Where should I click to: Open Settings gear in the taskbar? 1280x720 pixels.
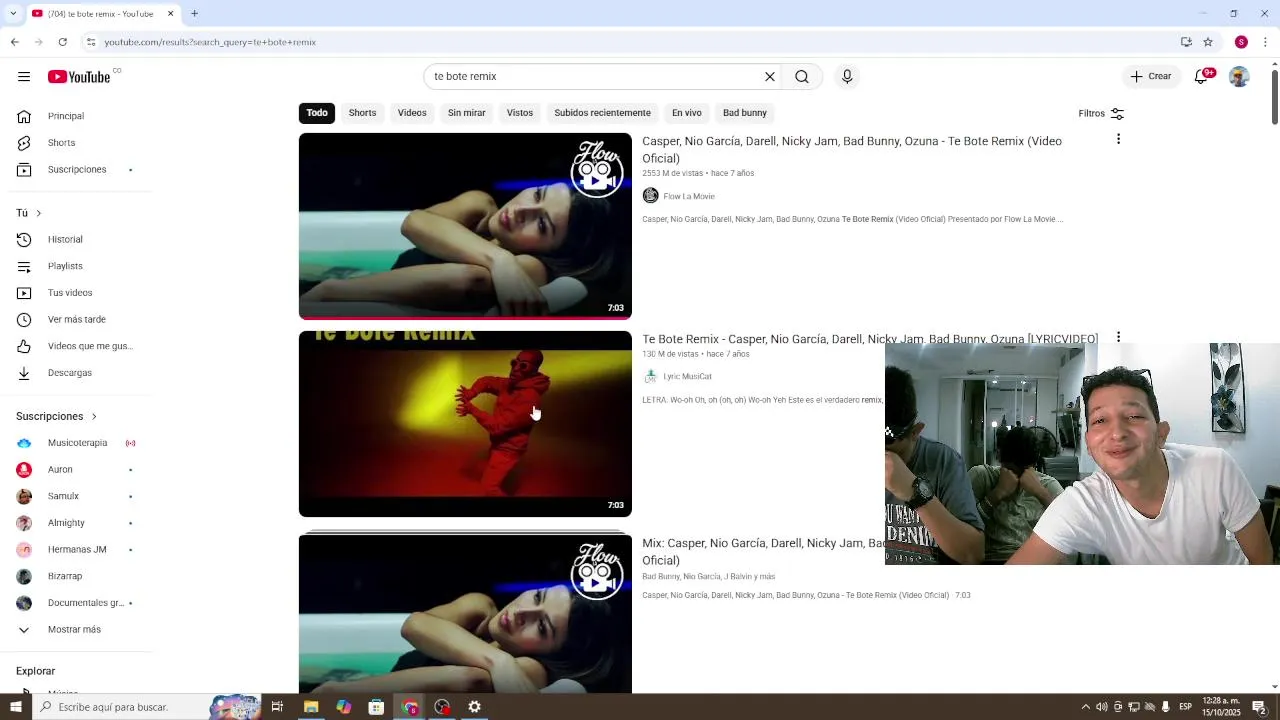474,707
